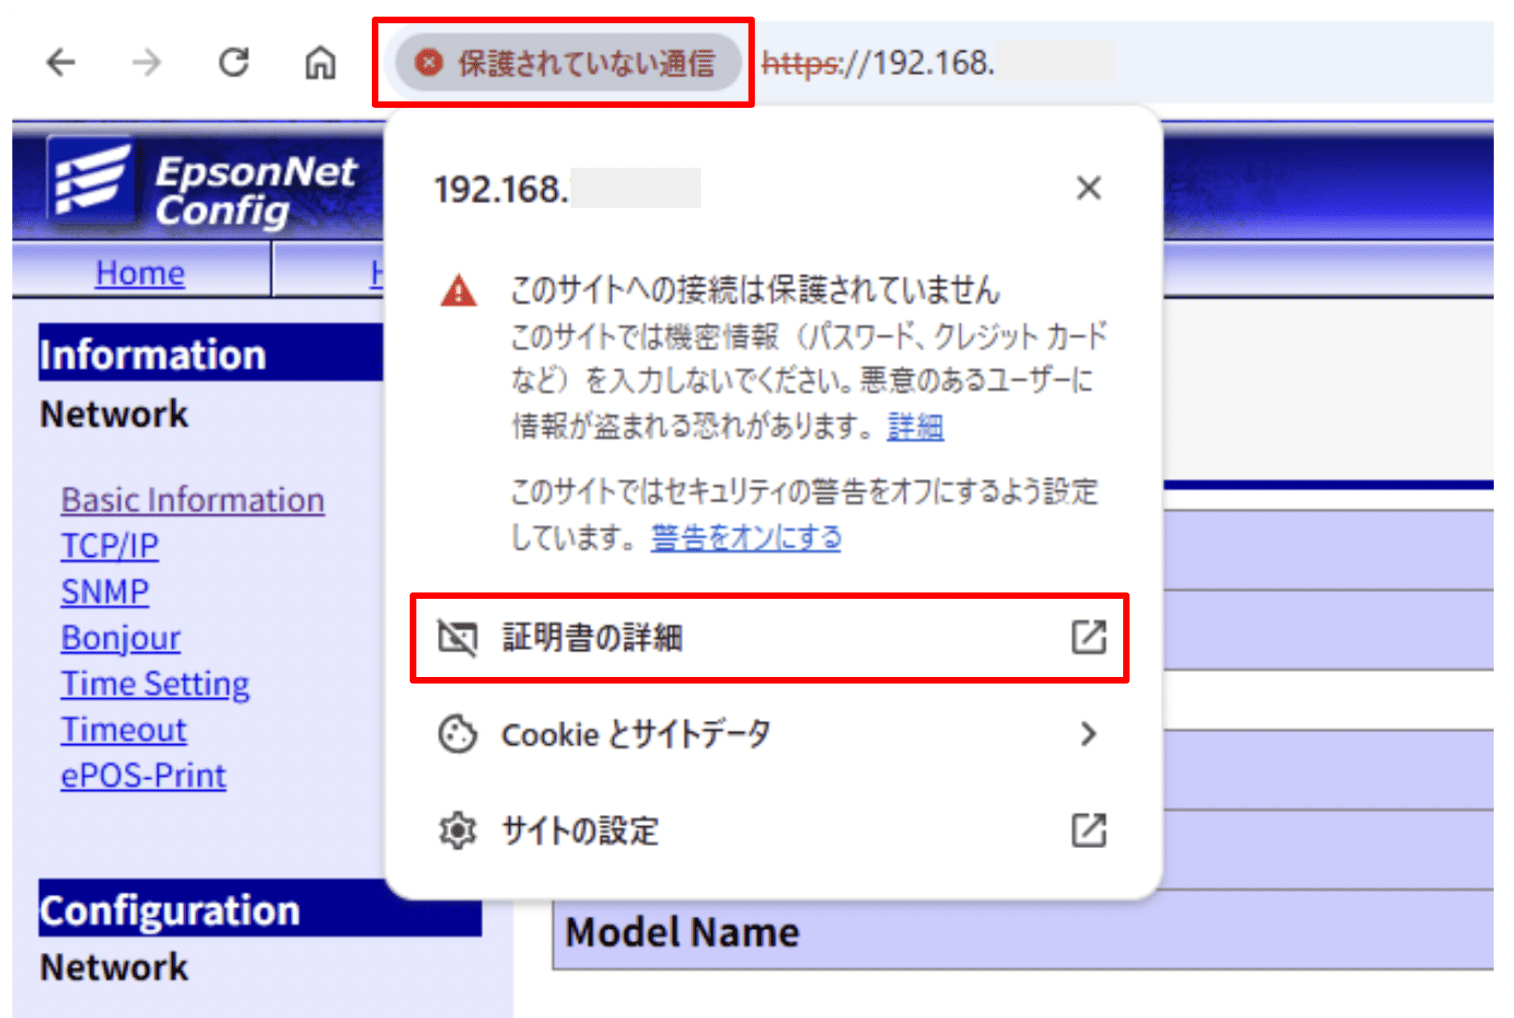
Task: Open サイトの設定 from the popup
Action: 580,830
